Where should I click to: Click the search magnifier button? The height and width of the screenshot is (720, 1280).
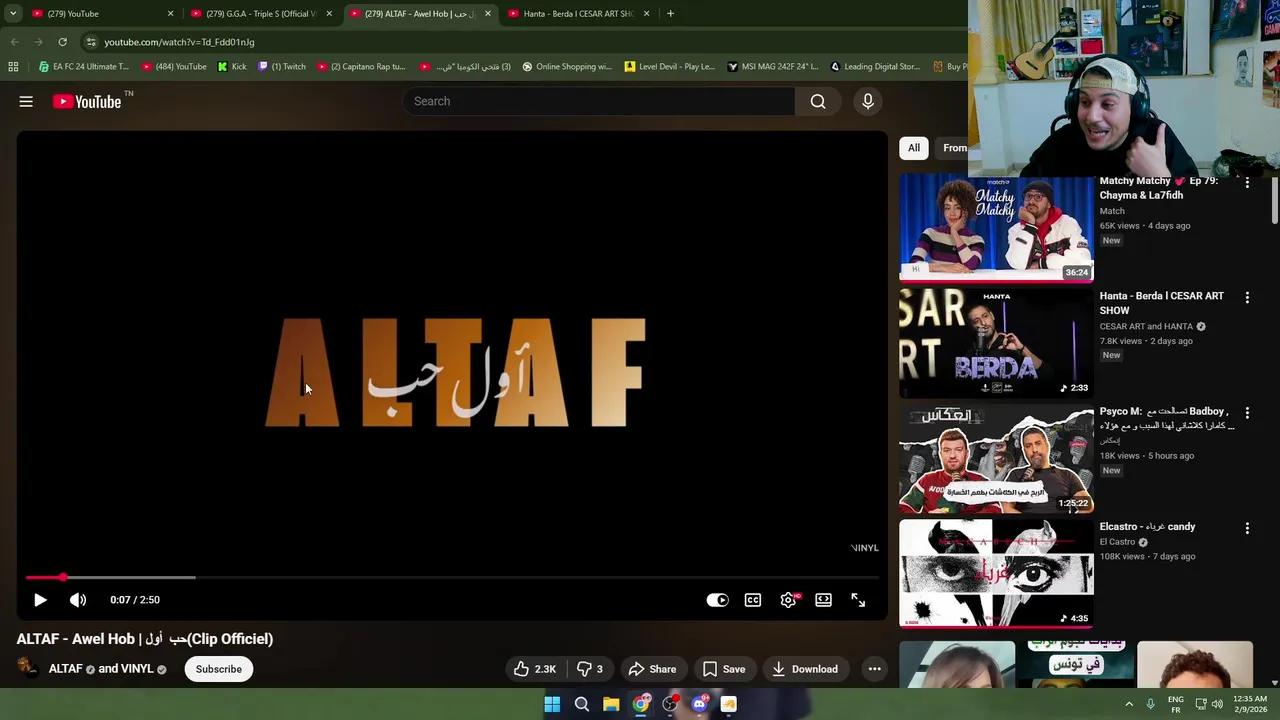tap(818, 101)
